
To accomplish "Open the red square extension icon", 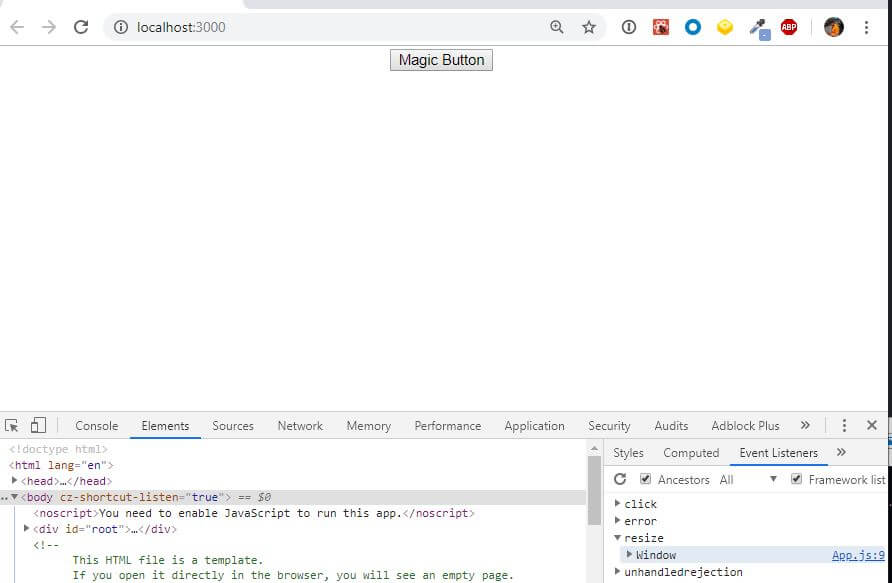I will click(x=660, y=27).
